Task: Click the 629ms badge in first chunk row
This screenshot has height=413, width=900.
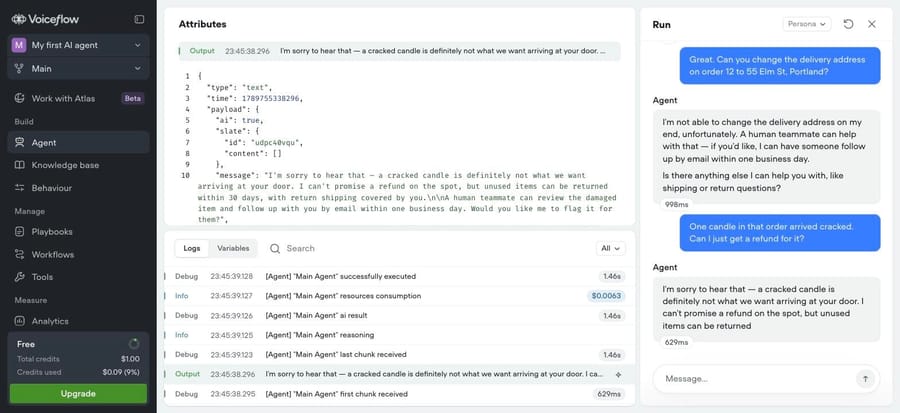Action: click(x=608, y=394)
